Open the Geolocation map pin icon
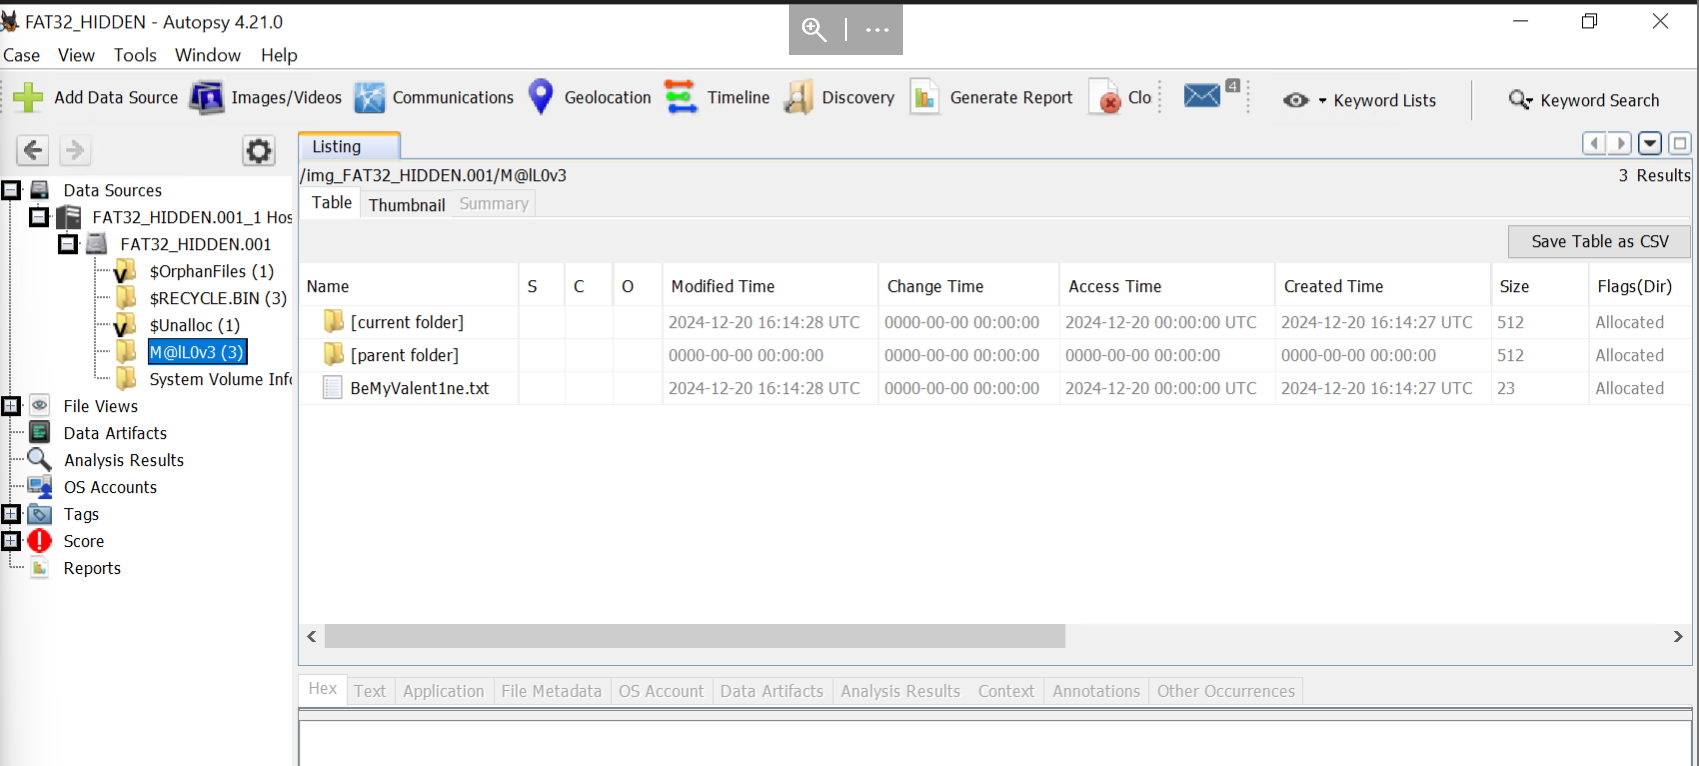The width and height of the screenshot is (1699, 766). pyautogui.click(x=541, y=97)
